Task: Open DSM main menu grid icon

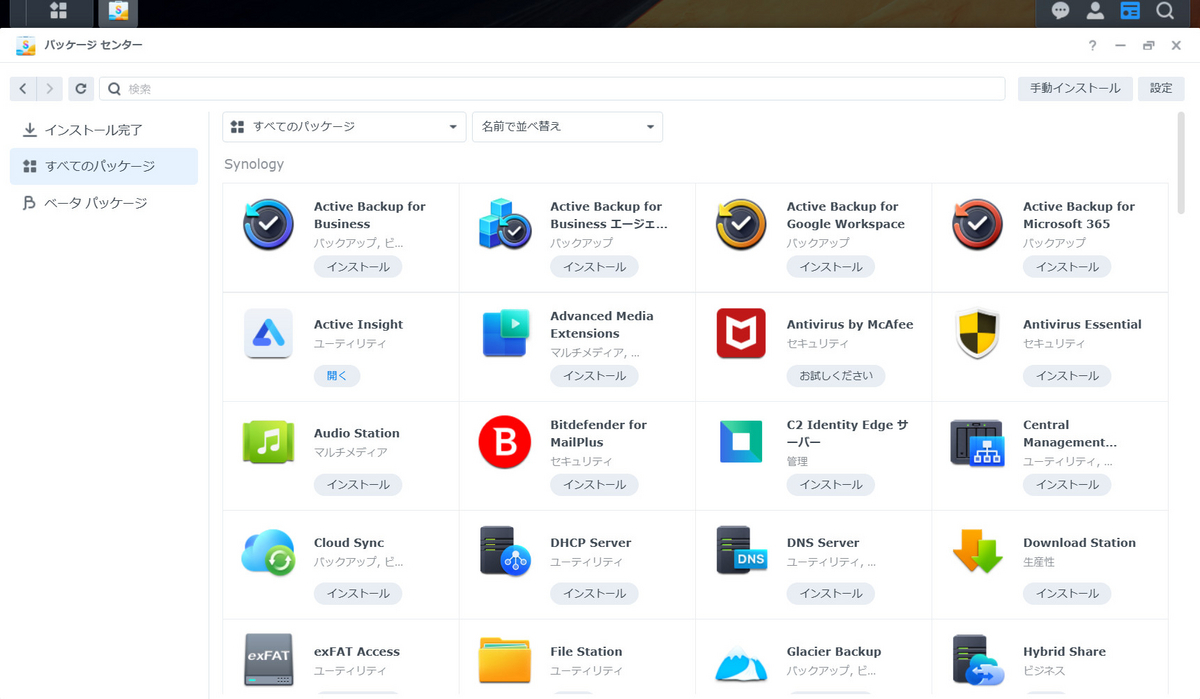Action: [58, 12]
